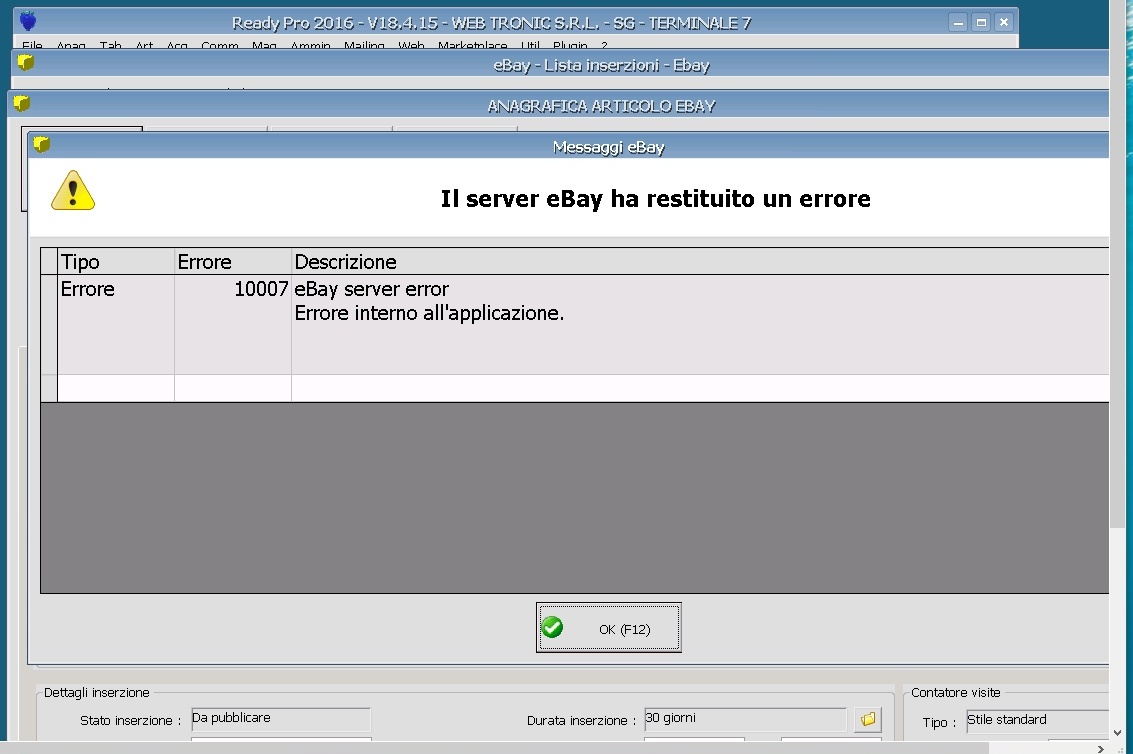Select the Errore column header
This screenshot has height=754, width=1133.
[233, 261]
